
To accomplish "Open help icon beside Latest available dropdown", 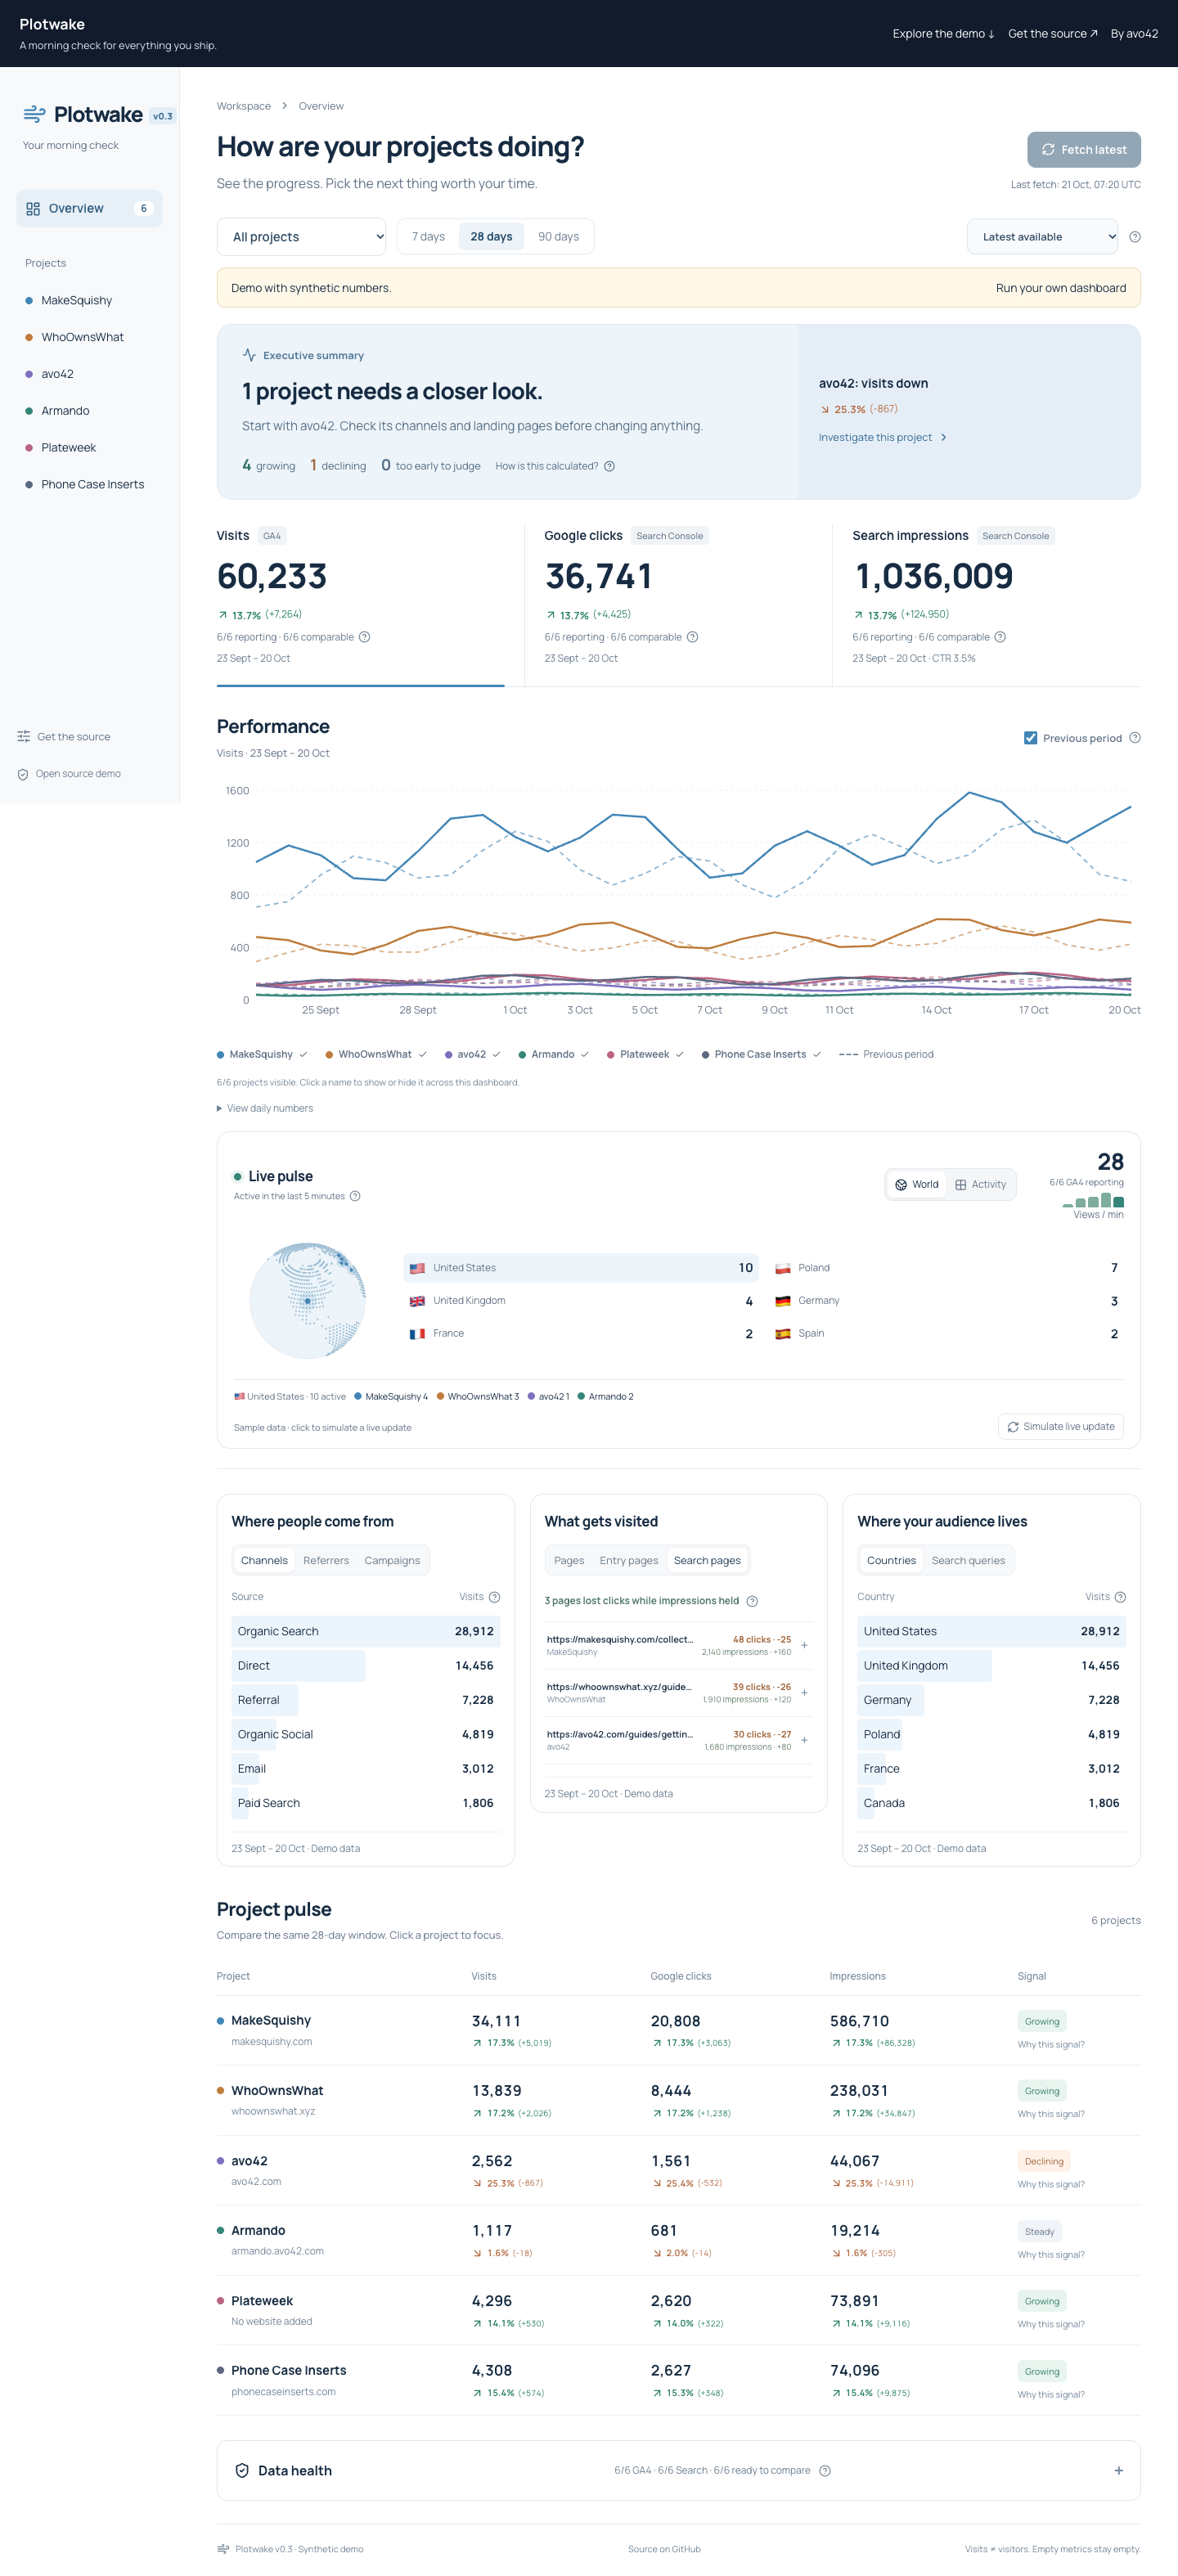I will 1134,237.
